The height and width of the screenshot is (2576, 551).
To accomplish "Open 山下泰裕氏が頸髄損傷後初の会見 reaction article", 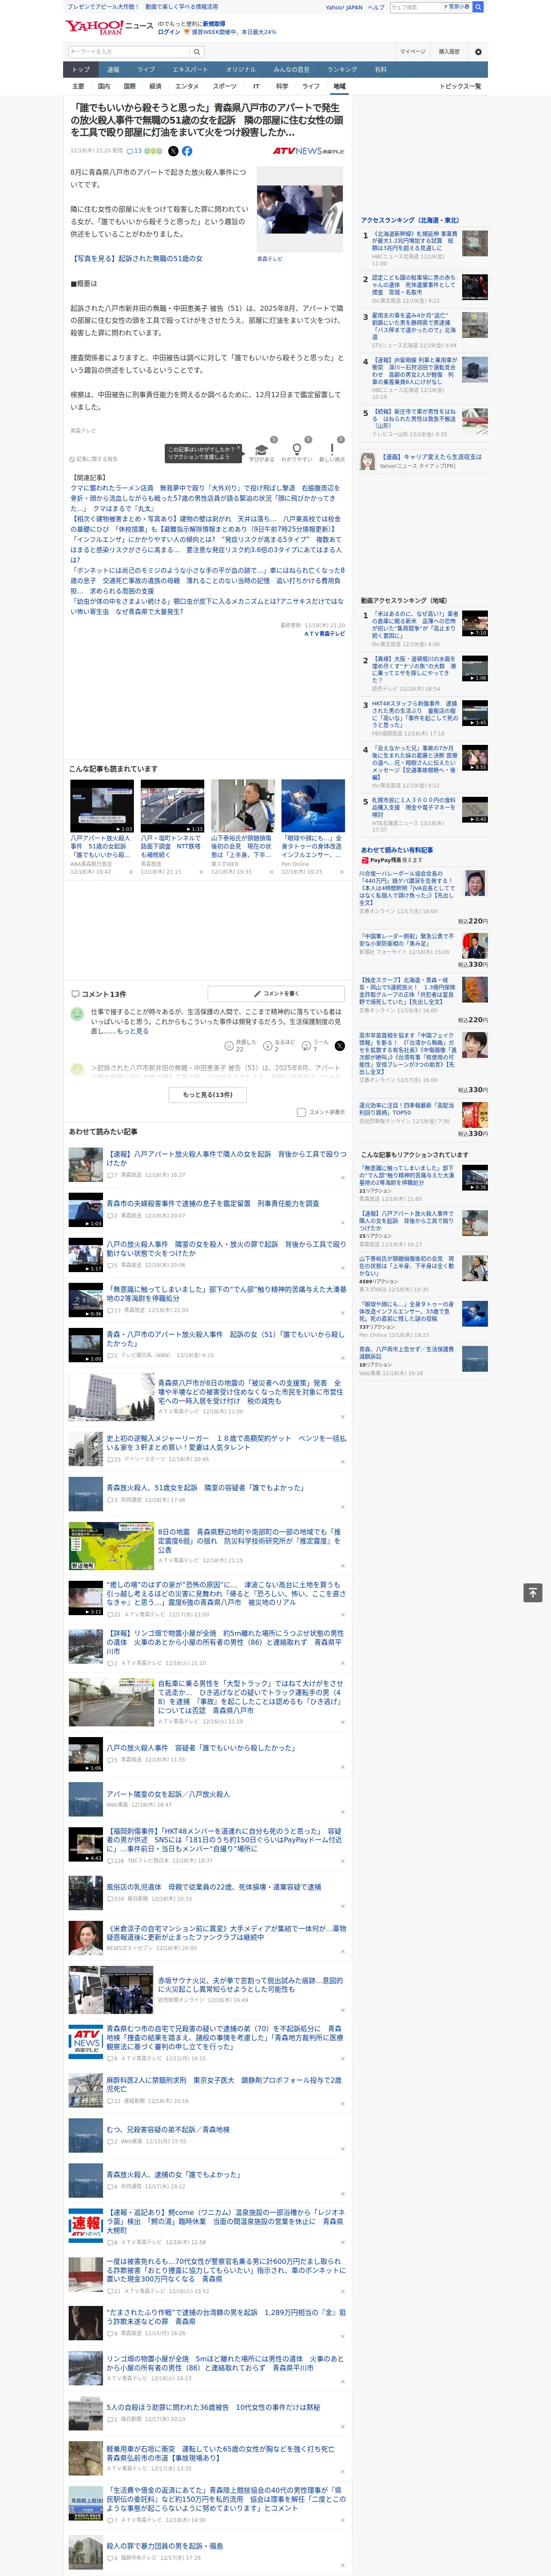I will (x=407, y=1267).
